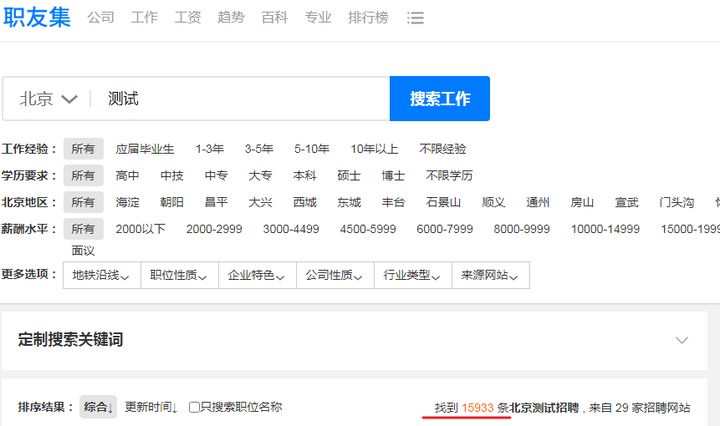The image size is (720, 426).
Task: Go to 百科 nav item
Action: tap(275, 17)
